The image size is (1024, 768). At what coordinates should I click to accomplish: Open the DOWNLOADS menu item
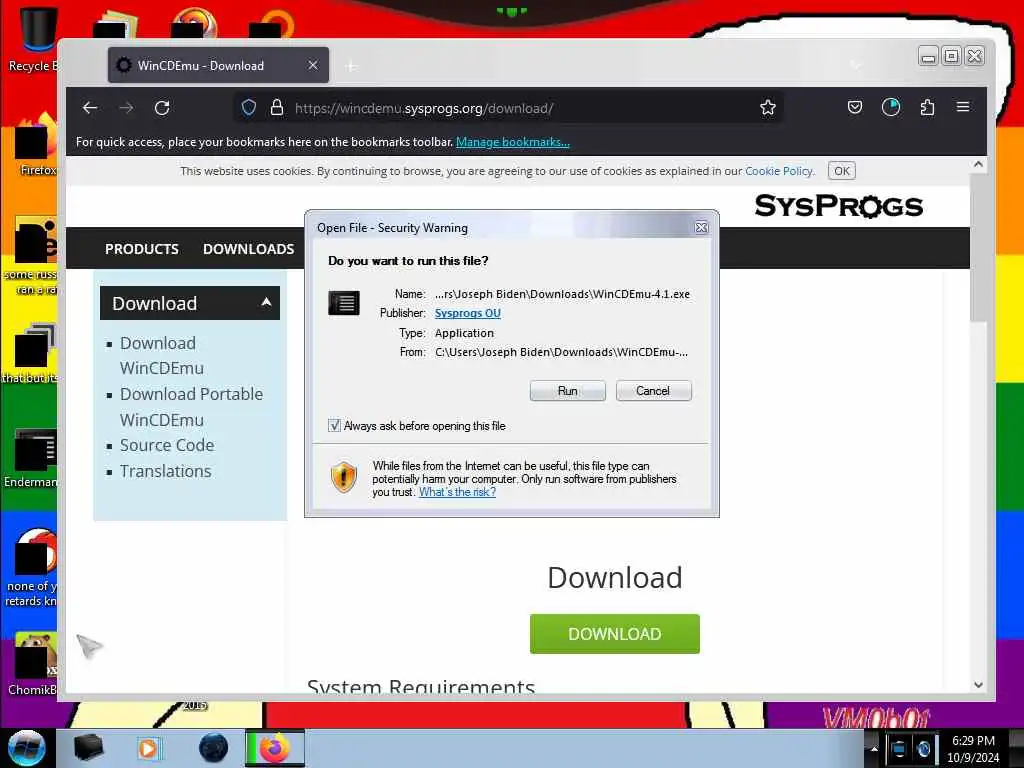[248, 249]
